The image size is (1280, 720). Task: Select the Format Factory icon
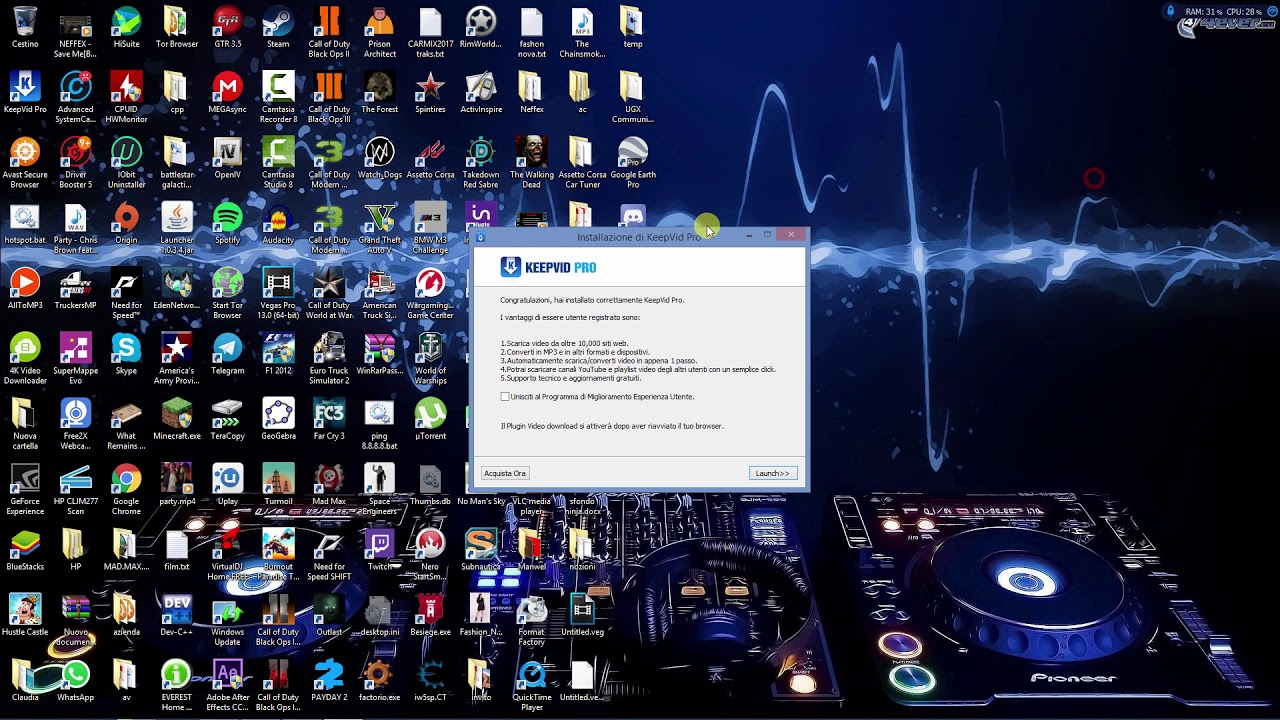(x=531, y=610)
